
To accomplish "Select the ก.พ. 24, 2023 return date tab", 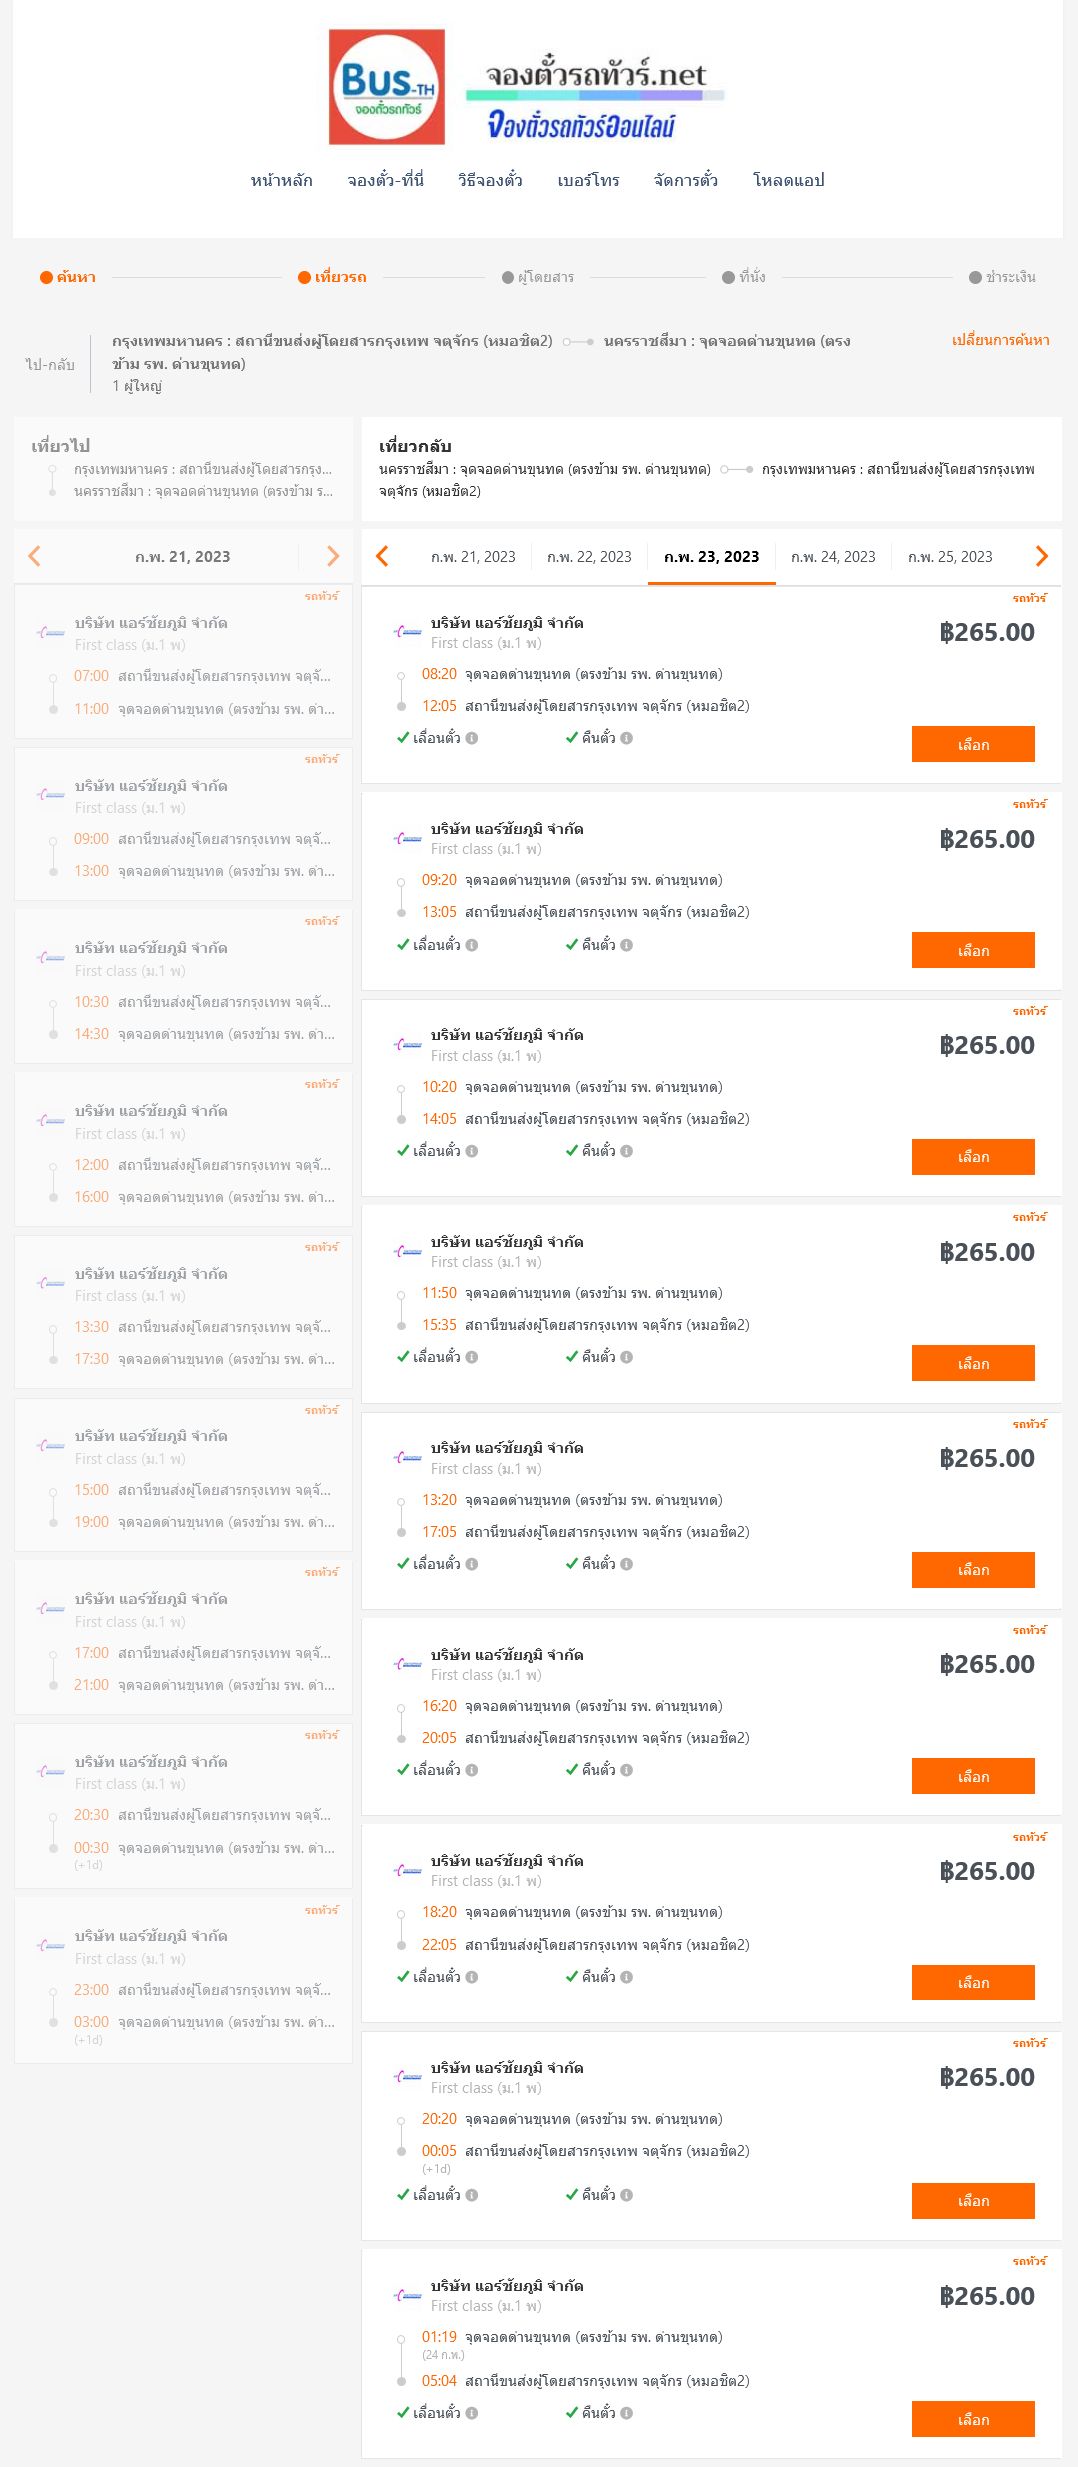I will point(833,557).
